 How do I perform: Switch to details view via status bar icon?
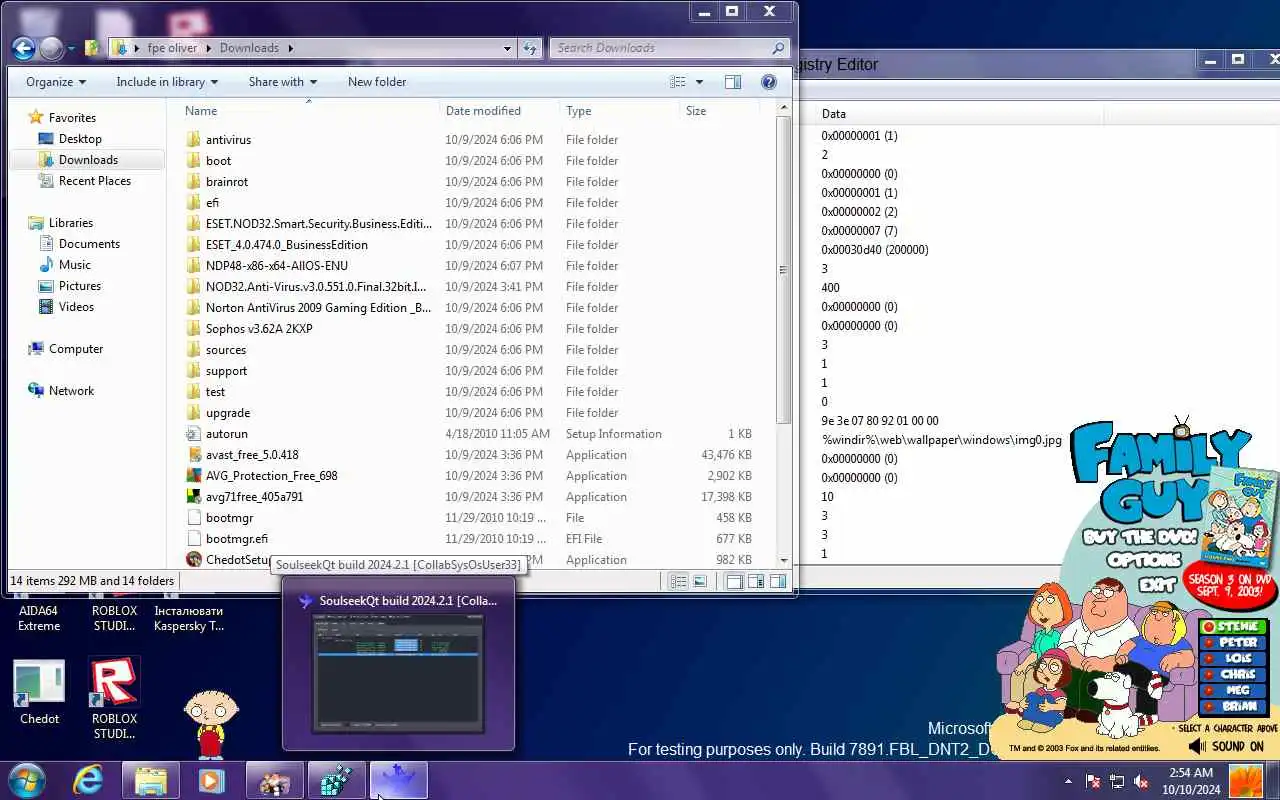click(677, 581)
